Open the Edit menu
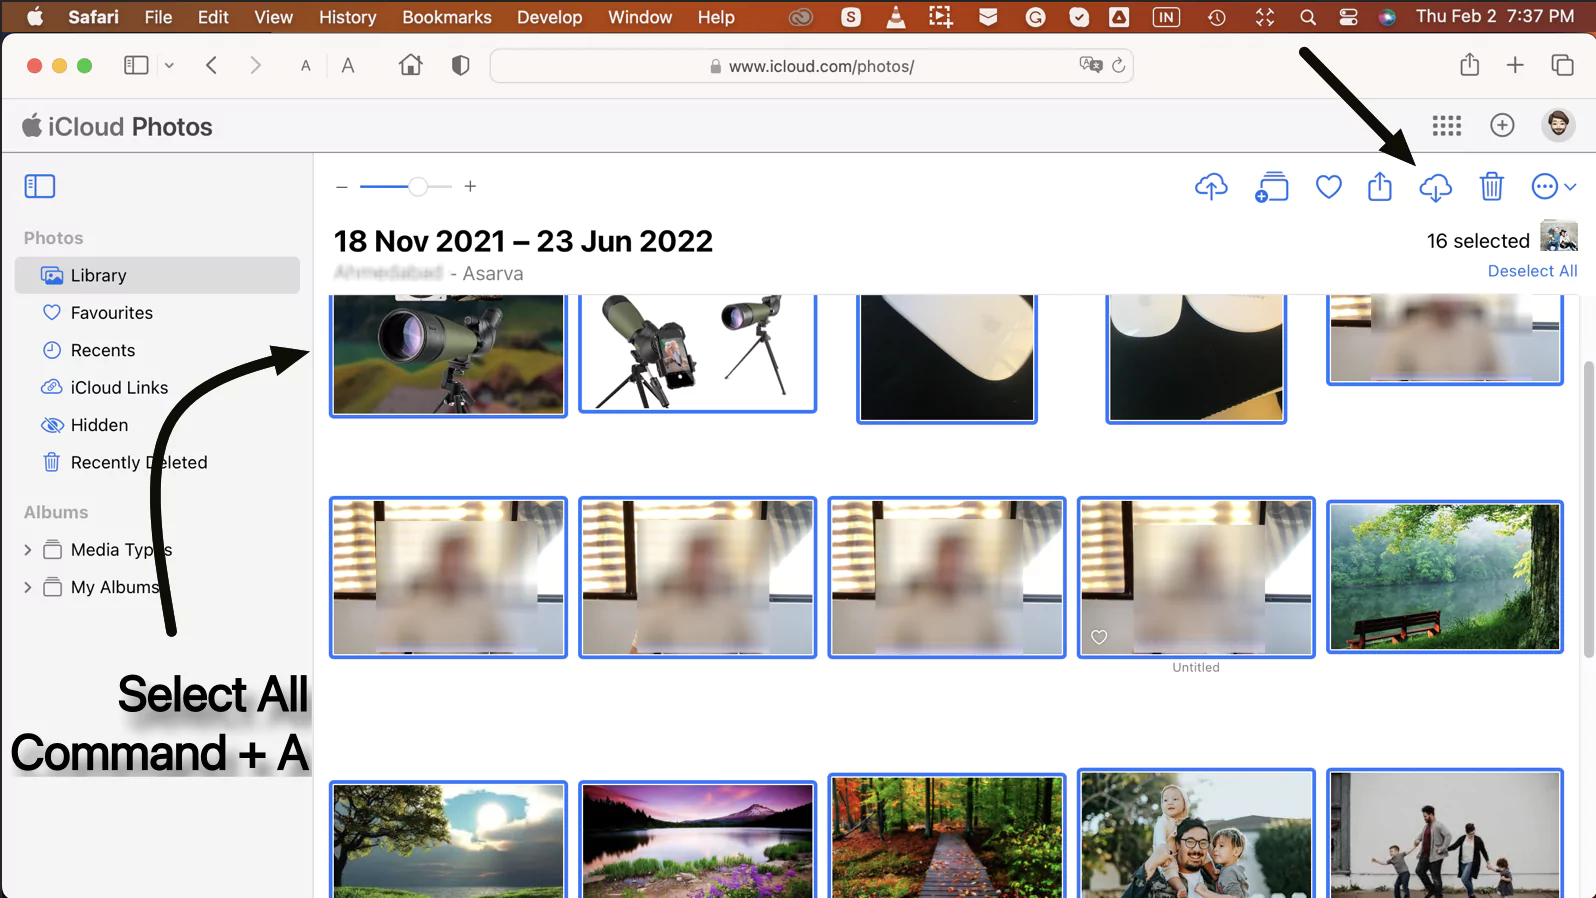1596x898 pixels. (213, 17)
